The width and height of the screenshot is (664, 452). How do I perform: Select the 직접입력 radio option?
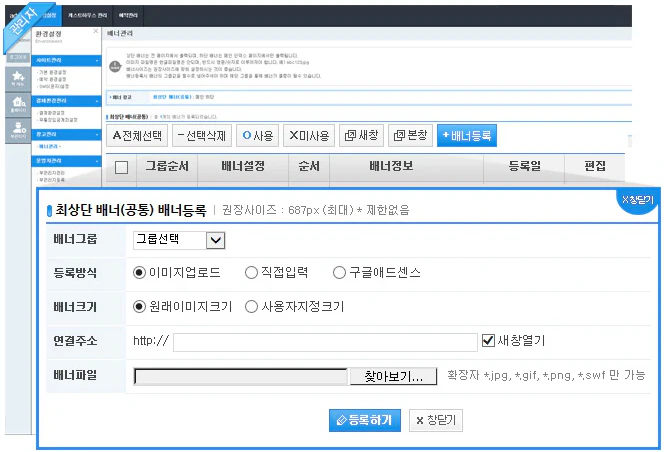point(251,272)
